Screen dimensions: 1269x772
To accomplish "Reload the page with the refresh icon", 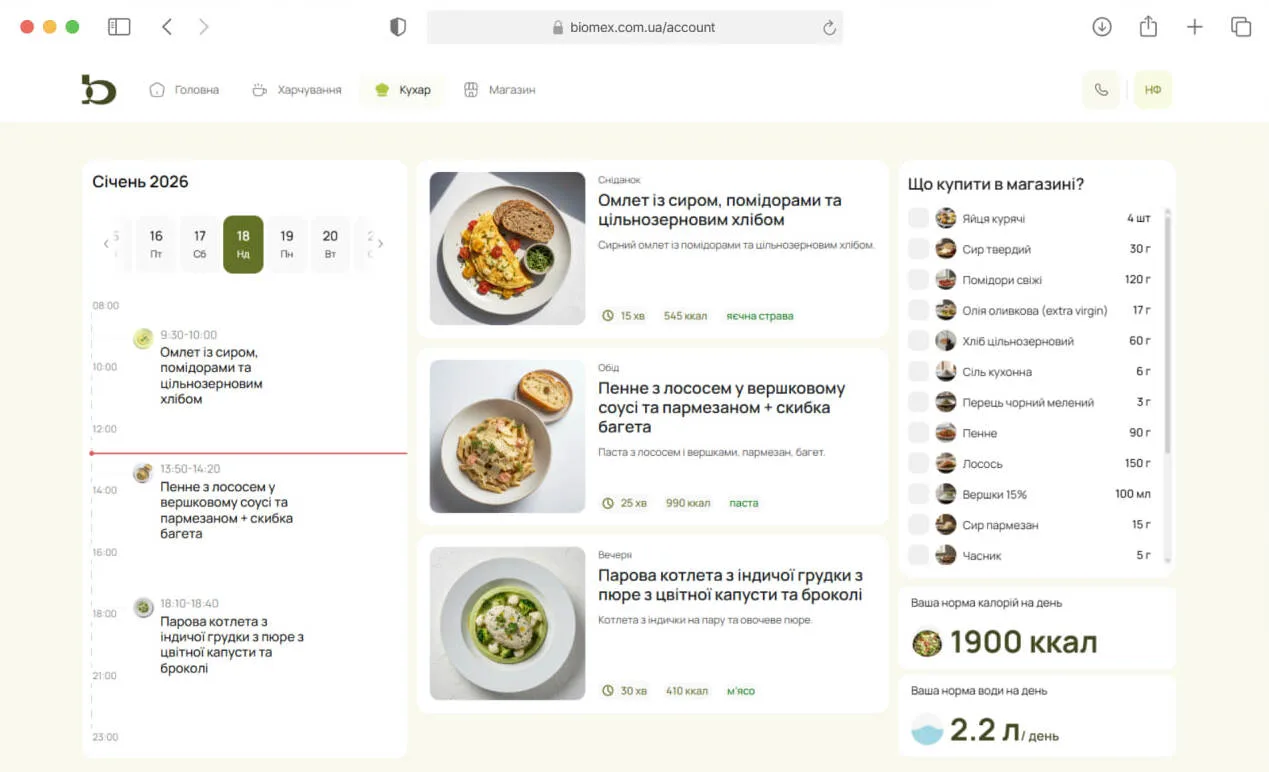I will click(829, 28).
